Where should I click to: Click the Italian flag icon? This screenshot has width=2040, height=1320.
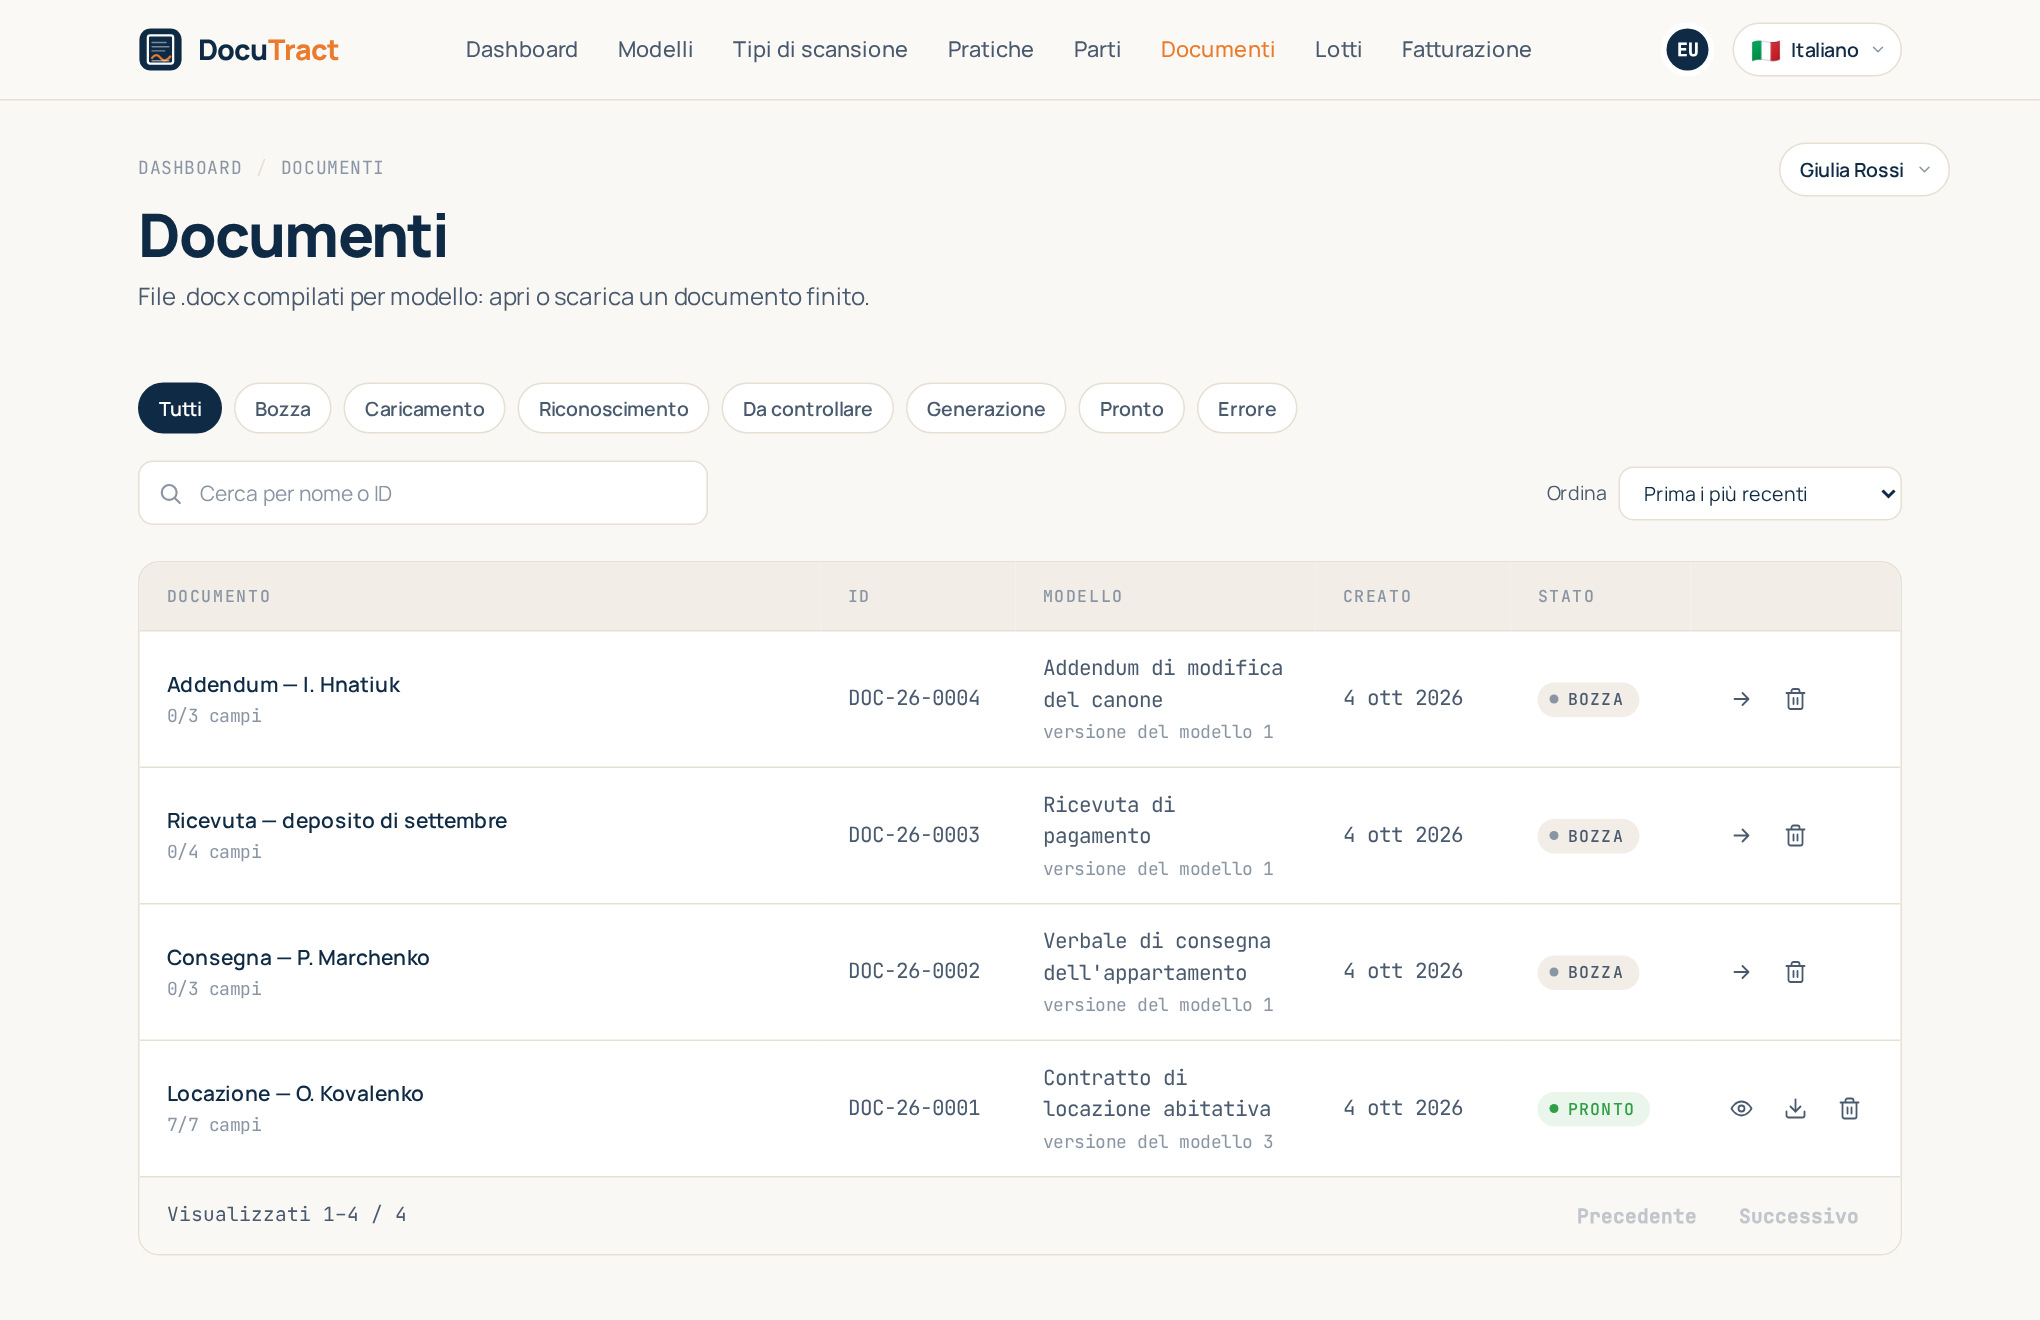pyautogui.click(x=1765, y=50)
